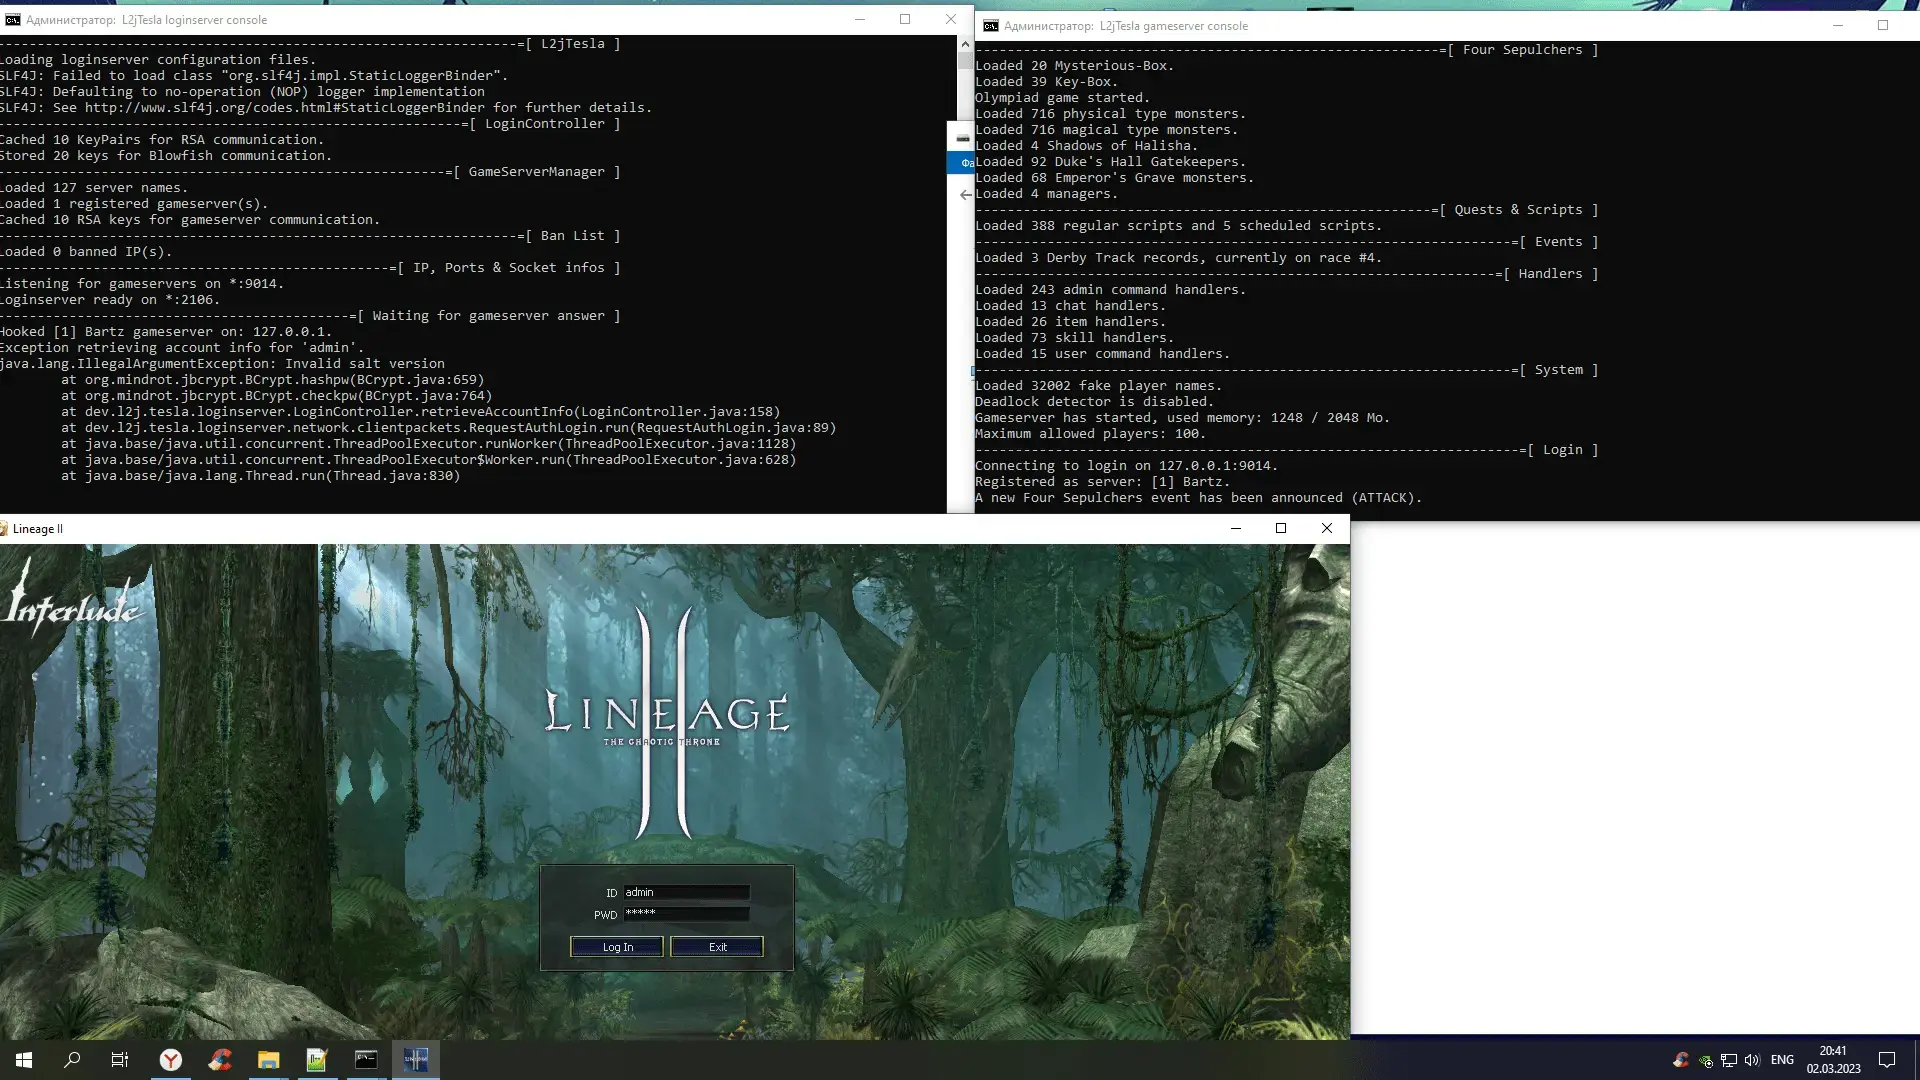Click 'Deadlock detector is disabled.' line
The width and height of the screenshot is (1920, 1080).
[1094, 402]
